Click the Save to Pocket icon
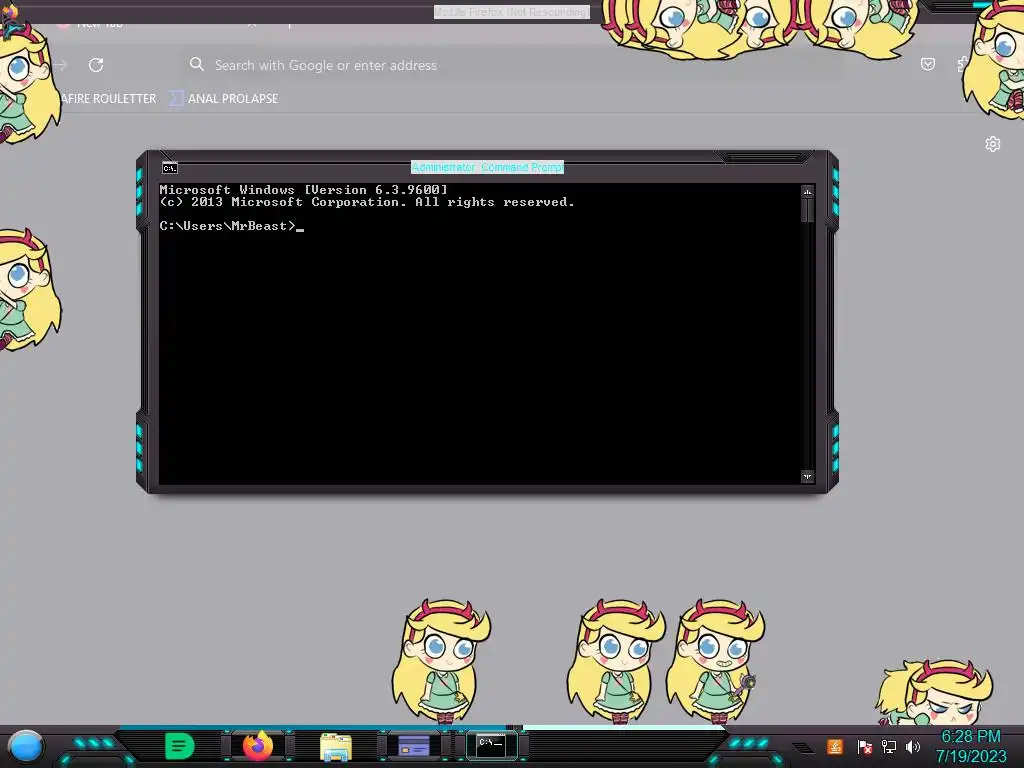1024x768 pixels. coord(927,64)
